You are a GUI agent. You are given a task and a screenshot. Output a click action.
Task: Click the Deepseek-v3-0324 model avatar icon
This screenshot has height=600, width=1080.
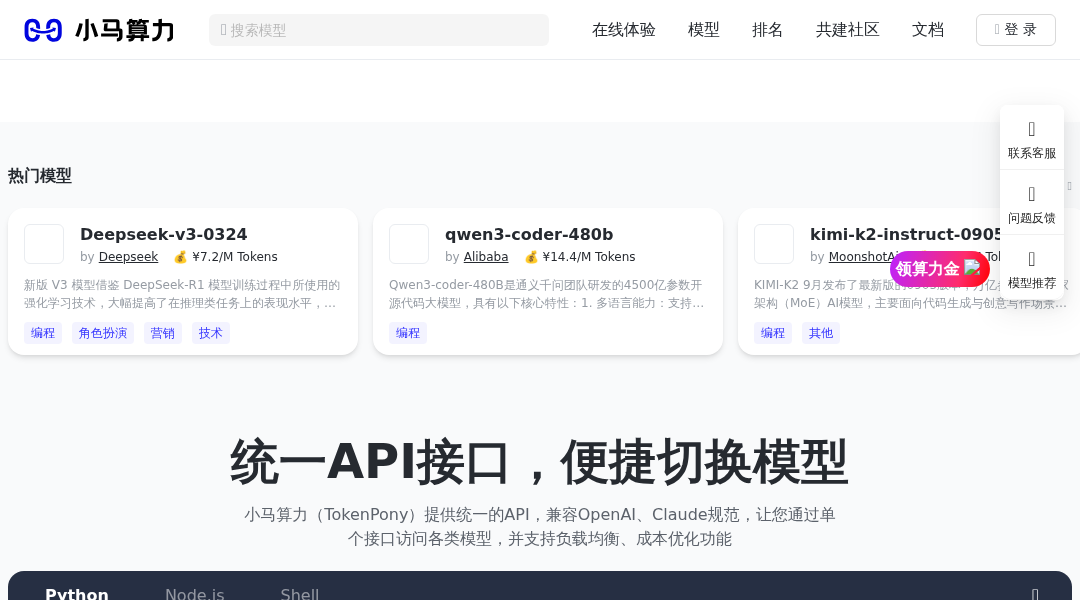[44, 244]
